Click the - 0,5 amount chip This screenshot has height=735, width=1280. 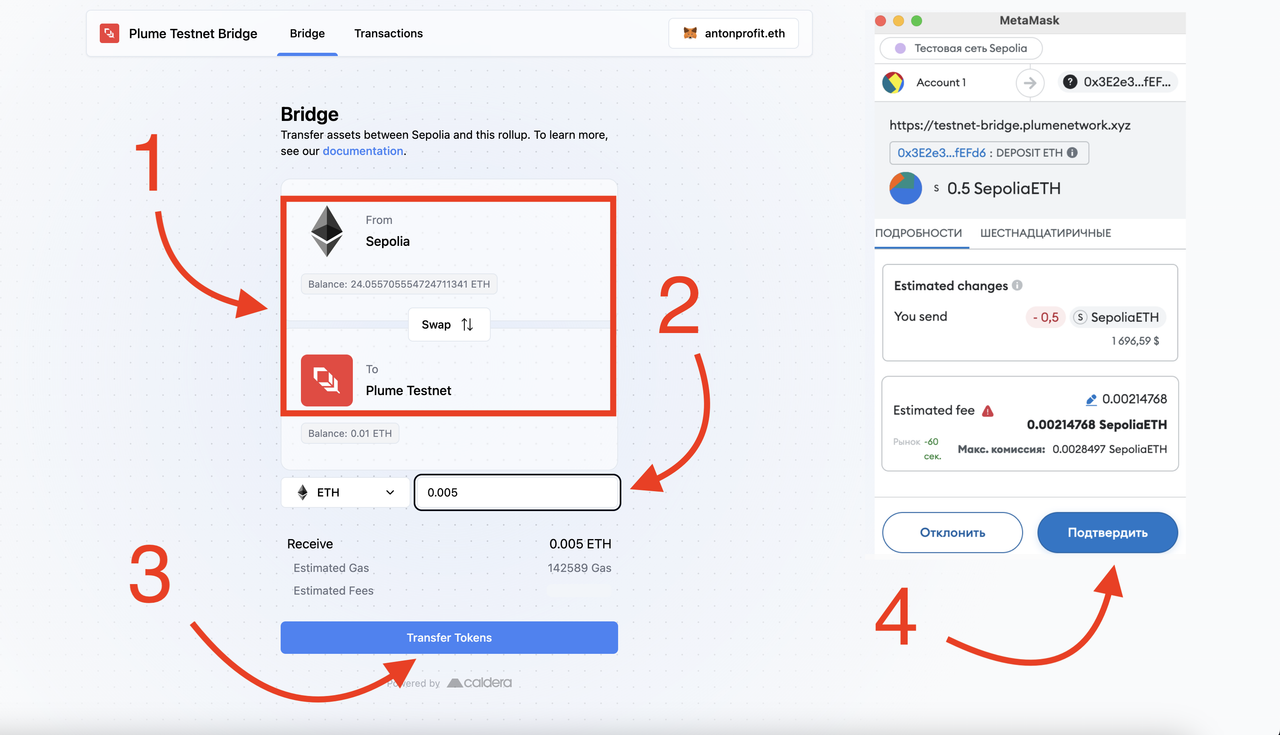1045,317
